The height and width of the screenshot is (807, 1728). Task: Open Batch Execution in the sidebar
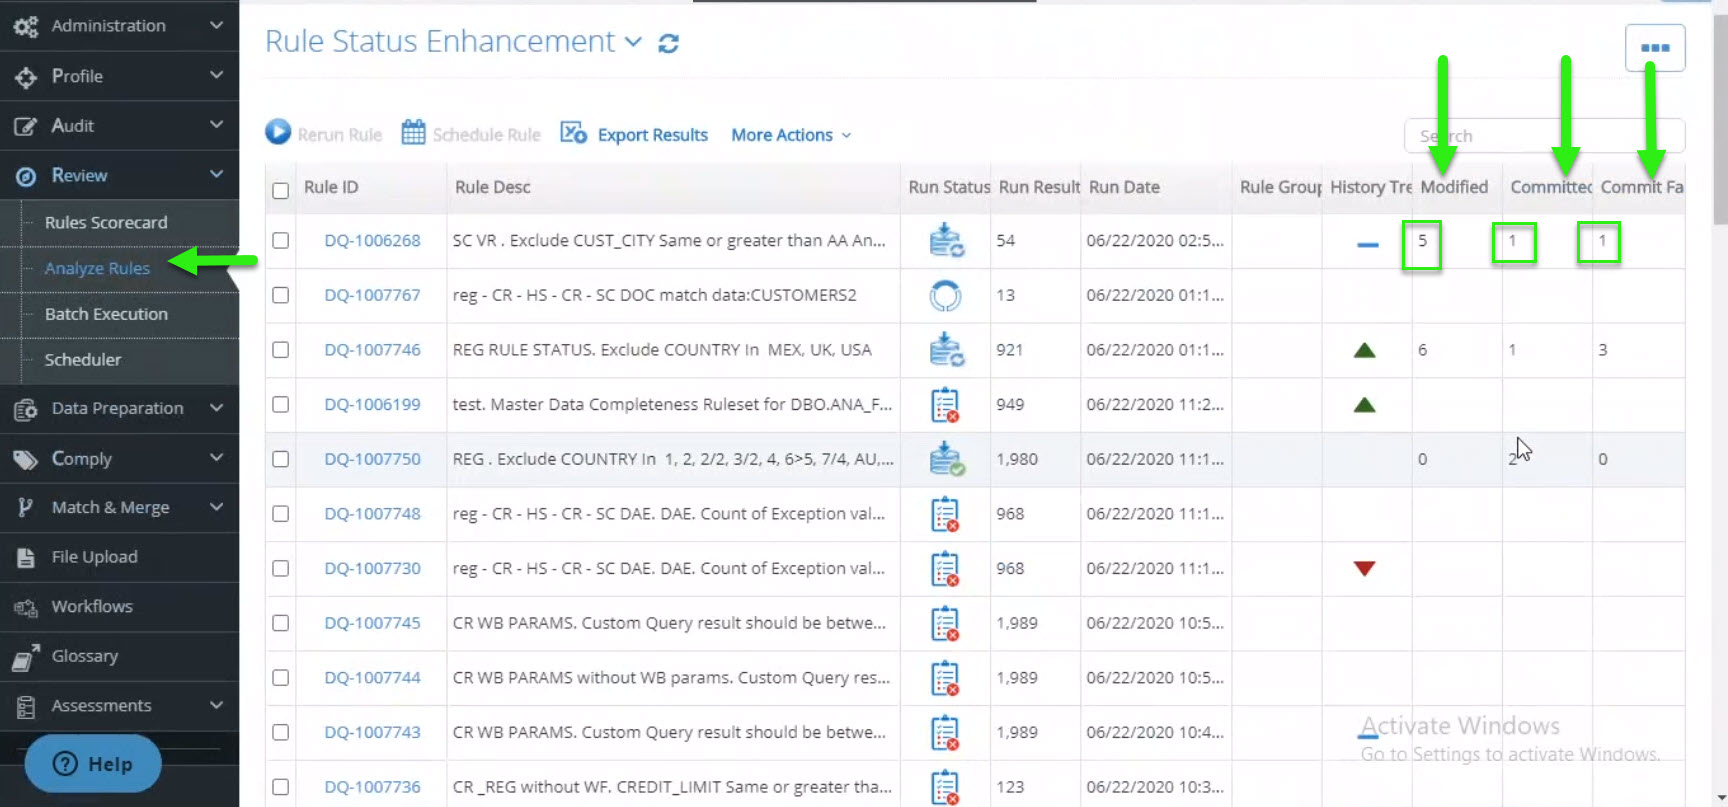tap(106, 314)
